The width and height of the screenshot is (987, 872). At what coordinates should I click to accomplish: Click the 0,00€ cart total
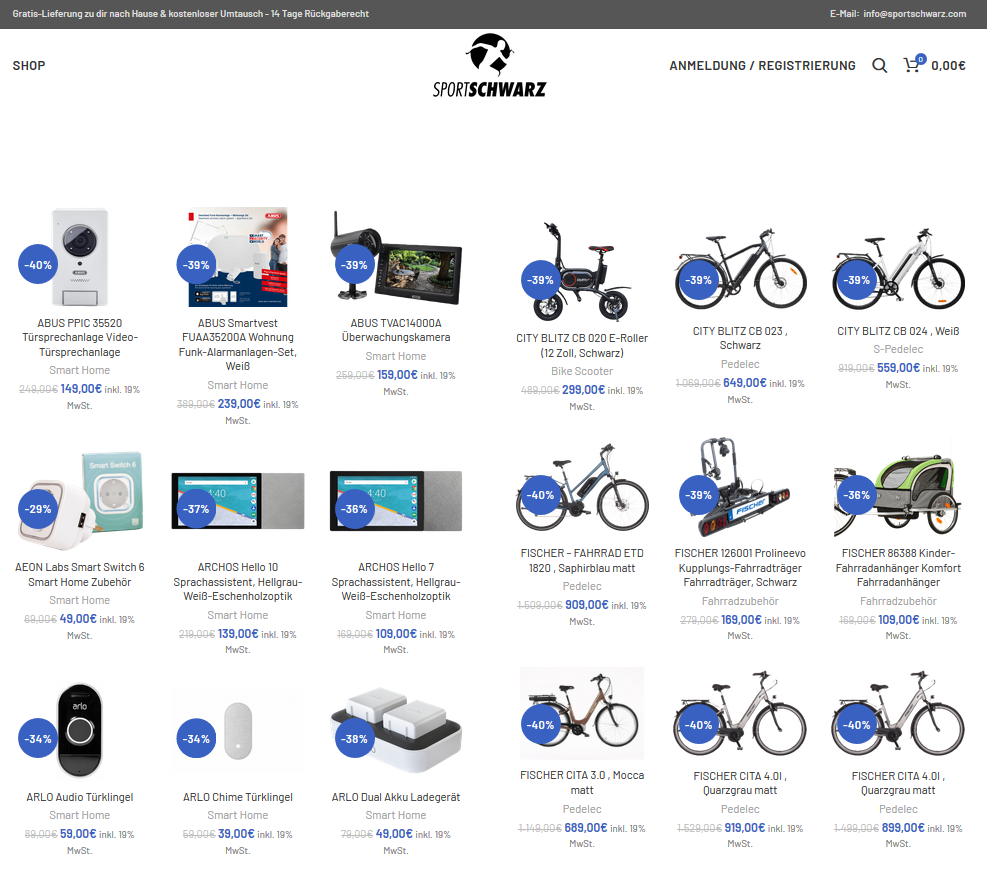click(x=948, y=65)
